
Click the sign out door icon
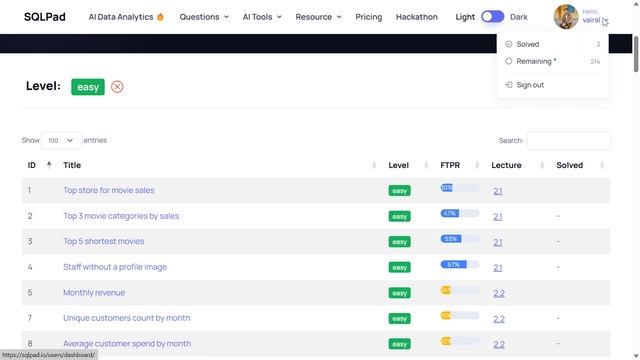[x=509, y=85]
